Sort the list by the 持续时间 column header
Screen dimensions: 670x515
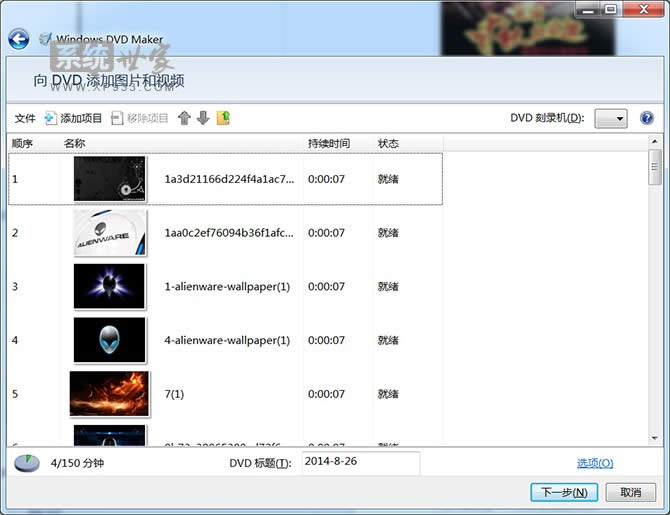[x=329, y=143]
